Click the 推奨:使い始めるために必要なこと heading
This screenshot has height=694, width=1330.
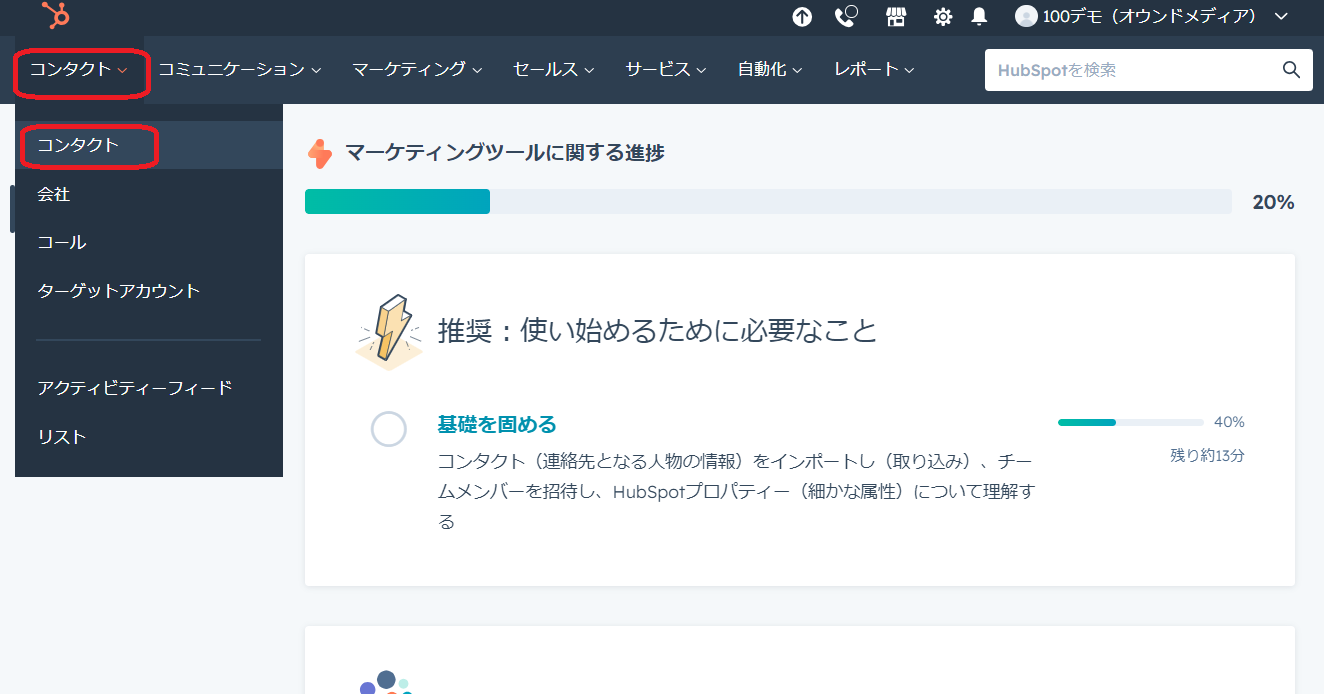[x=657, y=330]
